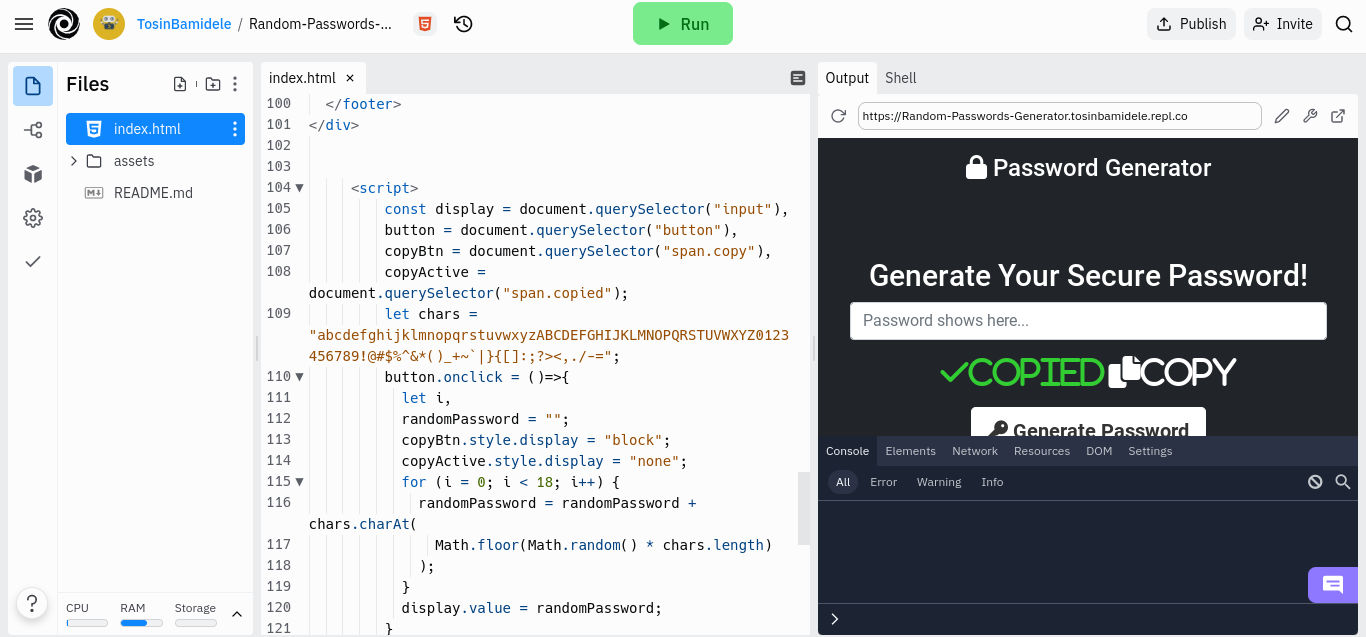
Task: Switch to the Shell tab
Action: [900, 78]
